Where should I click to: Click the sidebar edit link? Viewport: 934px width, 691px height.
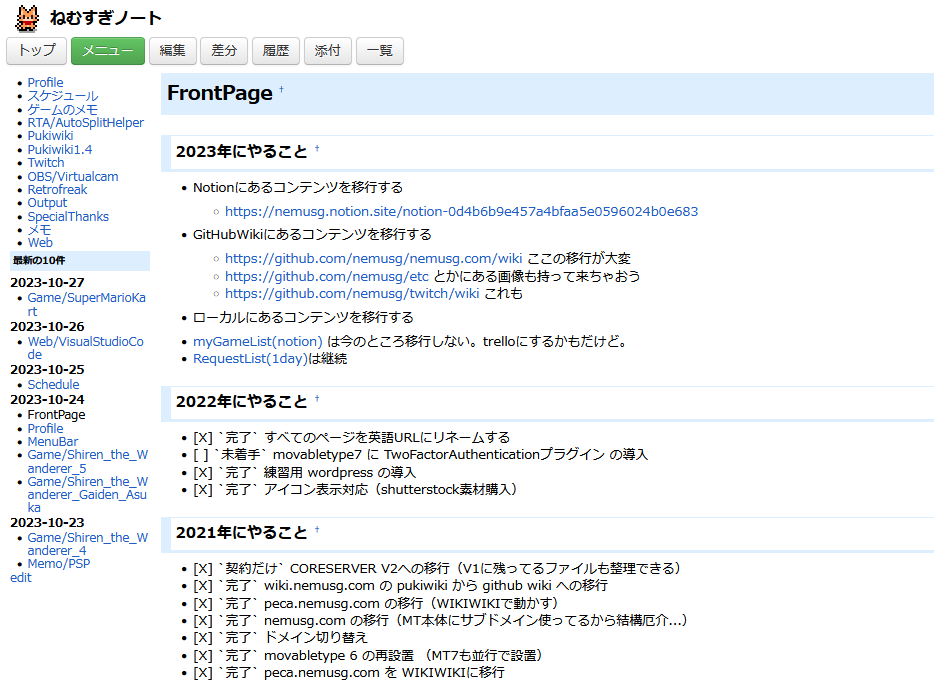(x=20, y=577)
